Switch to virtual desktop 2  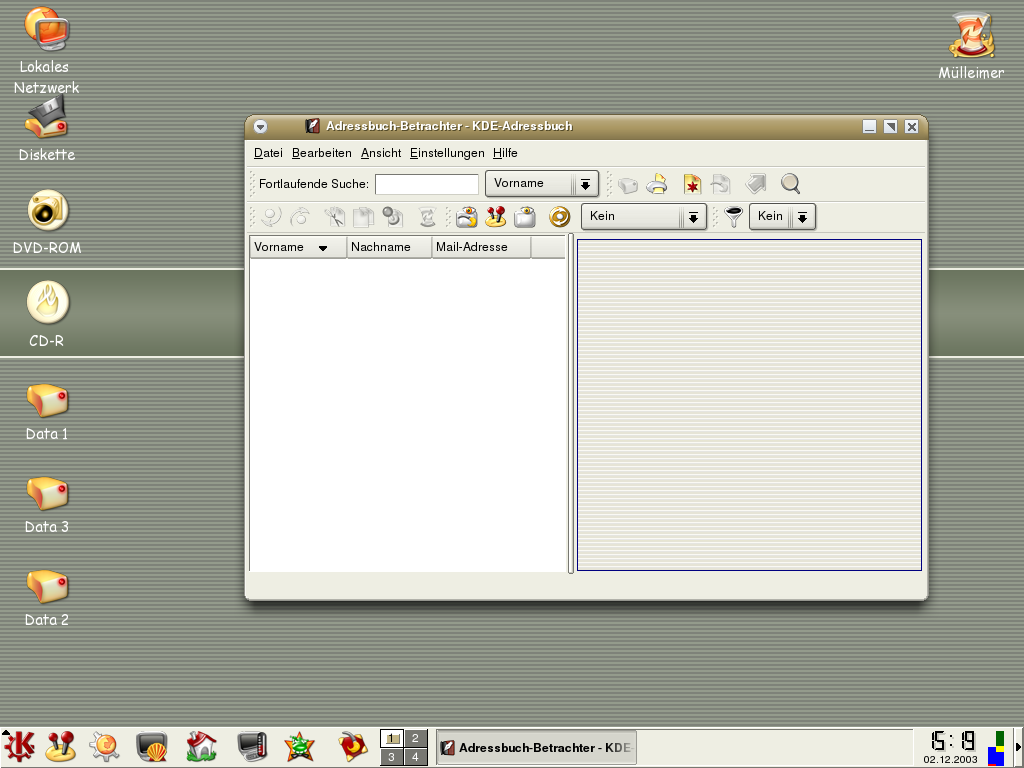pos(415,739)
